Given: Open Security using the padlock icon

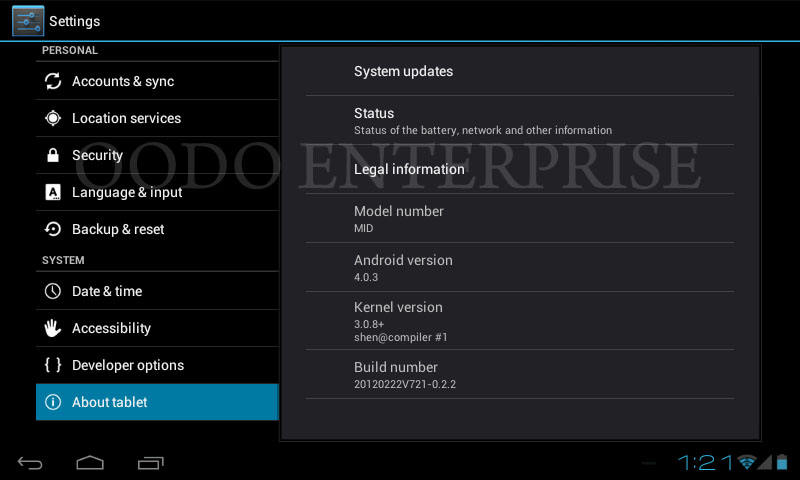Looking at the screenshot, I should click(x=53, y=155).
